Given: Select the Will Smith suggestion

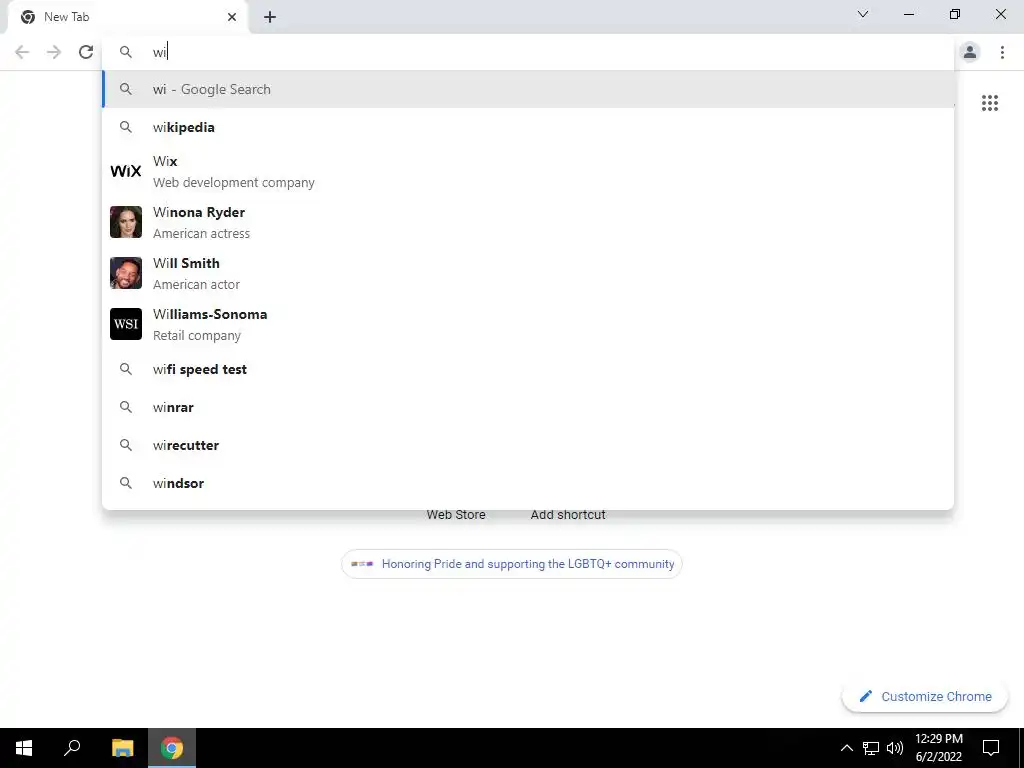Looking at the screenshot, I should click(528, 273).
